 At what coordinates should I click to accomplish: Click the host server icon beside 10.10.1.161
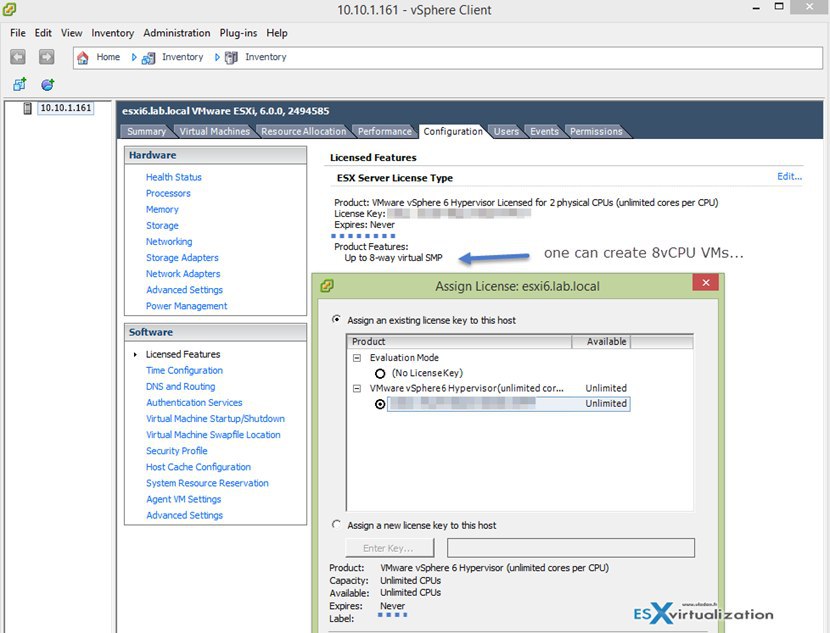pos(28,108)
